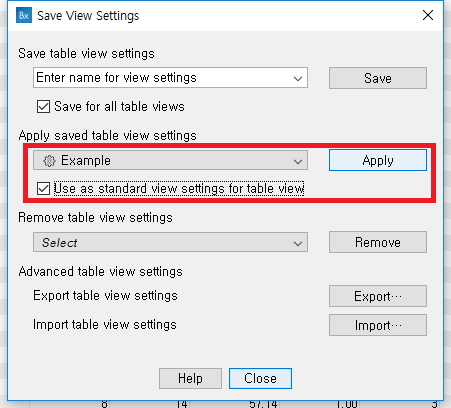451x408 pixels.
Task: Click the Save button
Action: [x=378, y=78]
